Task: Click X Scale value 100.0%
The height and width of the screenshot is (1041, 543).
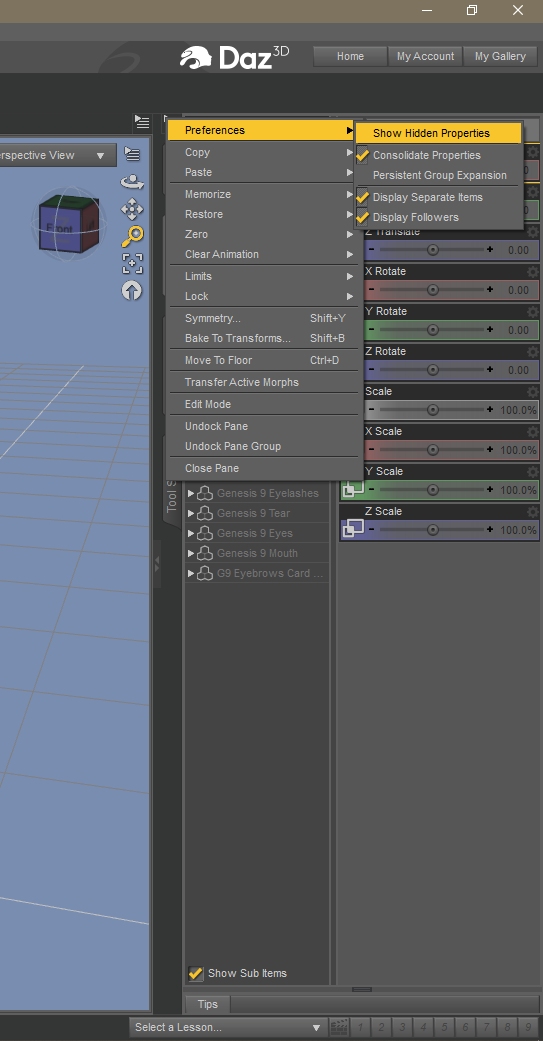Action: tap(518, 450)
